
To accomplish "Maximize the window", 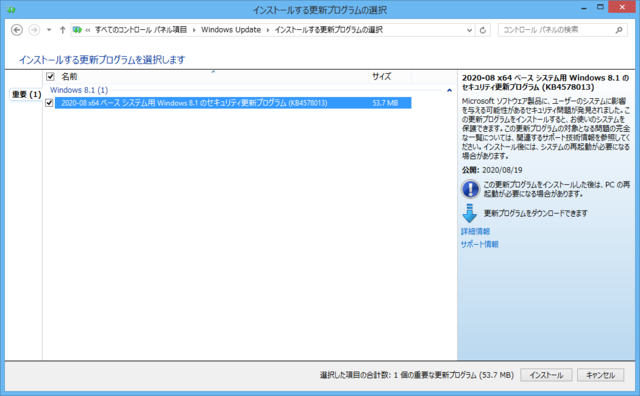I will point(600,7).
